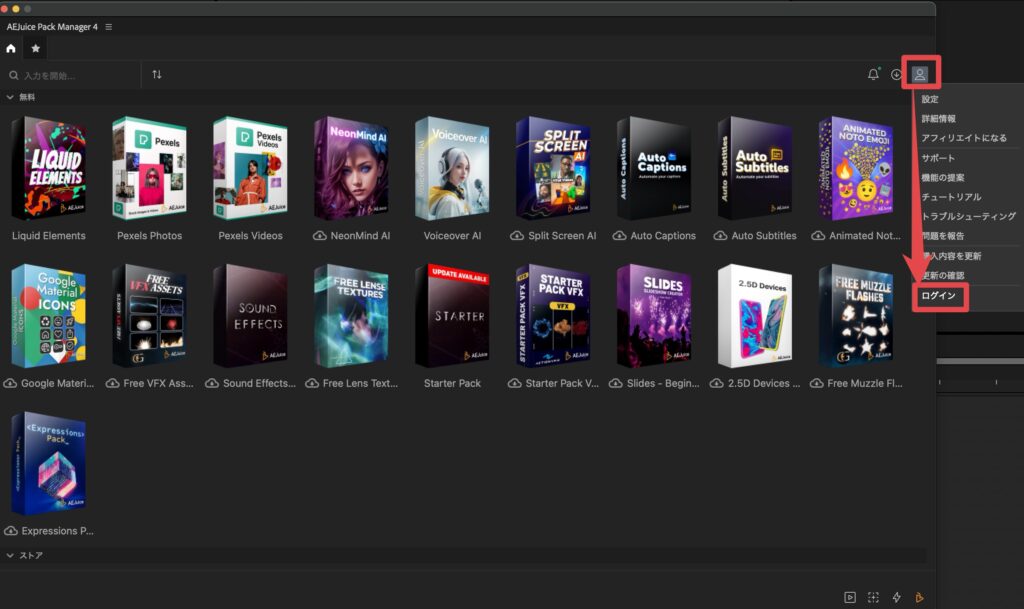Open the Favorites star tab
Screen dimensions: 1024x609
click(36, 48)
